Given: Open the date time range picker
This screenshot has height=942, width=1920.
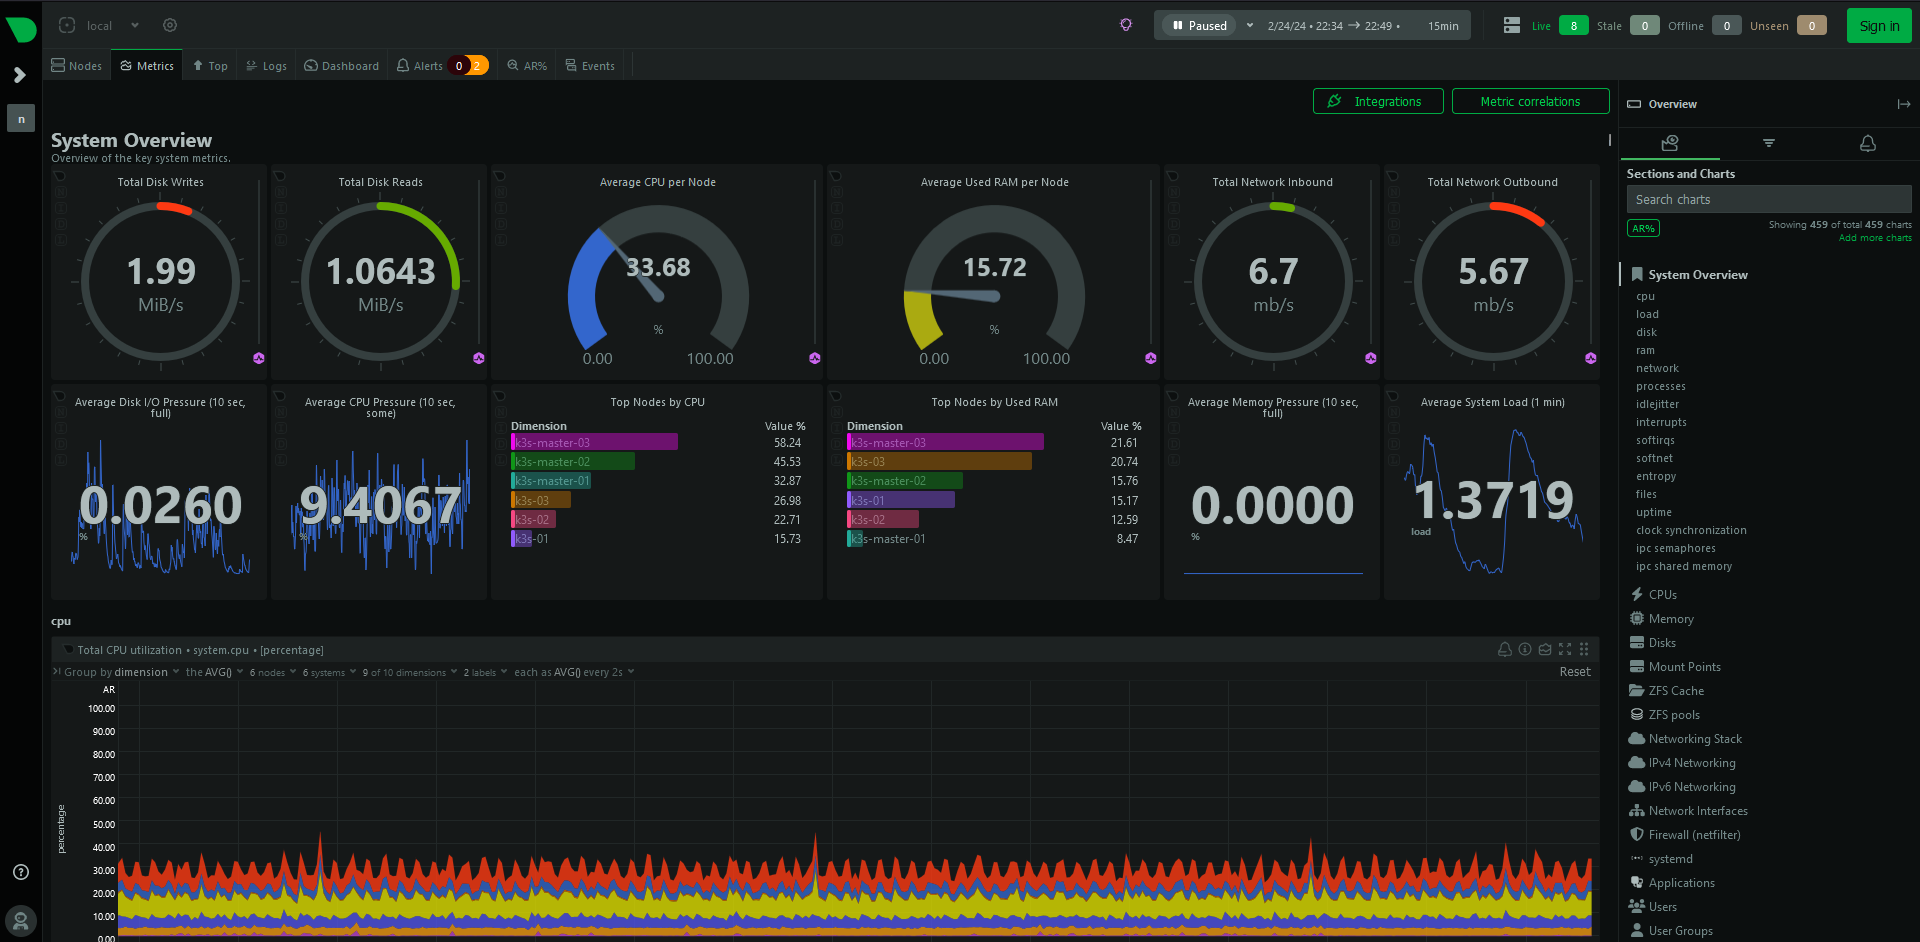Looking at the screenshot, I should point(1363,26).
